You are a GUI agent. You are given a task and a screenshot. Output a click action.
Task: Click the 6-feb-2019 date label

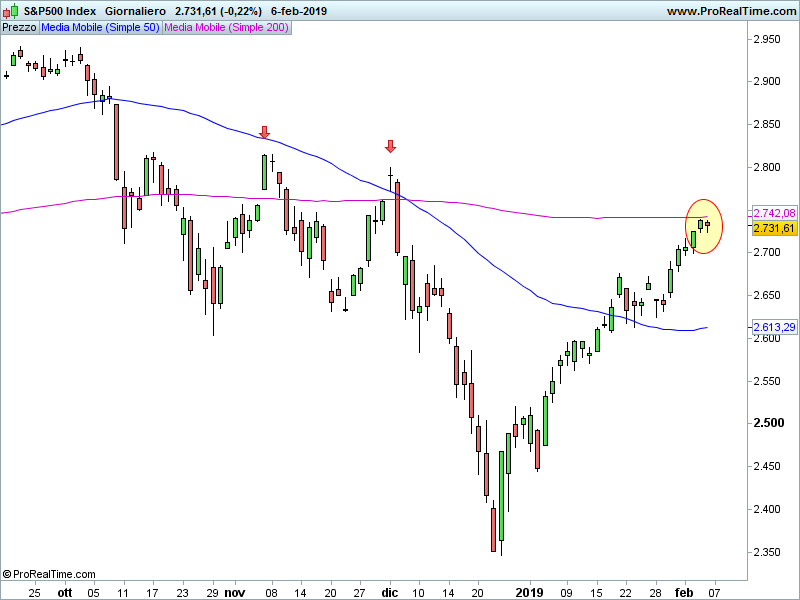298,11
